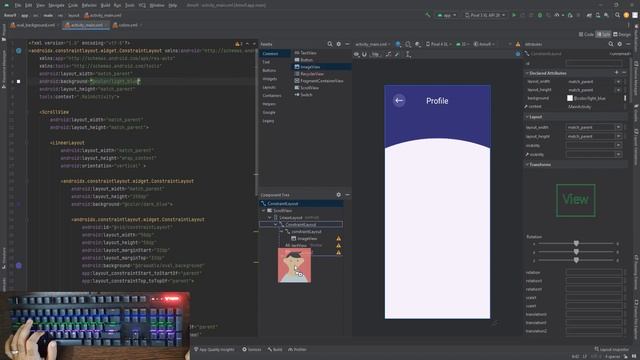Viewport: 640px width, 360px height.
Task: Open the theme dropdown in design toolbar
Action: (484, 44)
